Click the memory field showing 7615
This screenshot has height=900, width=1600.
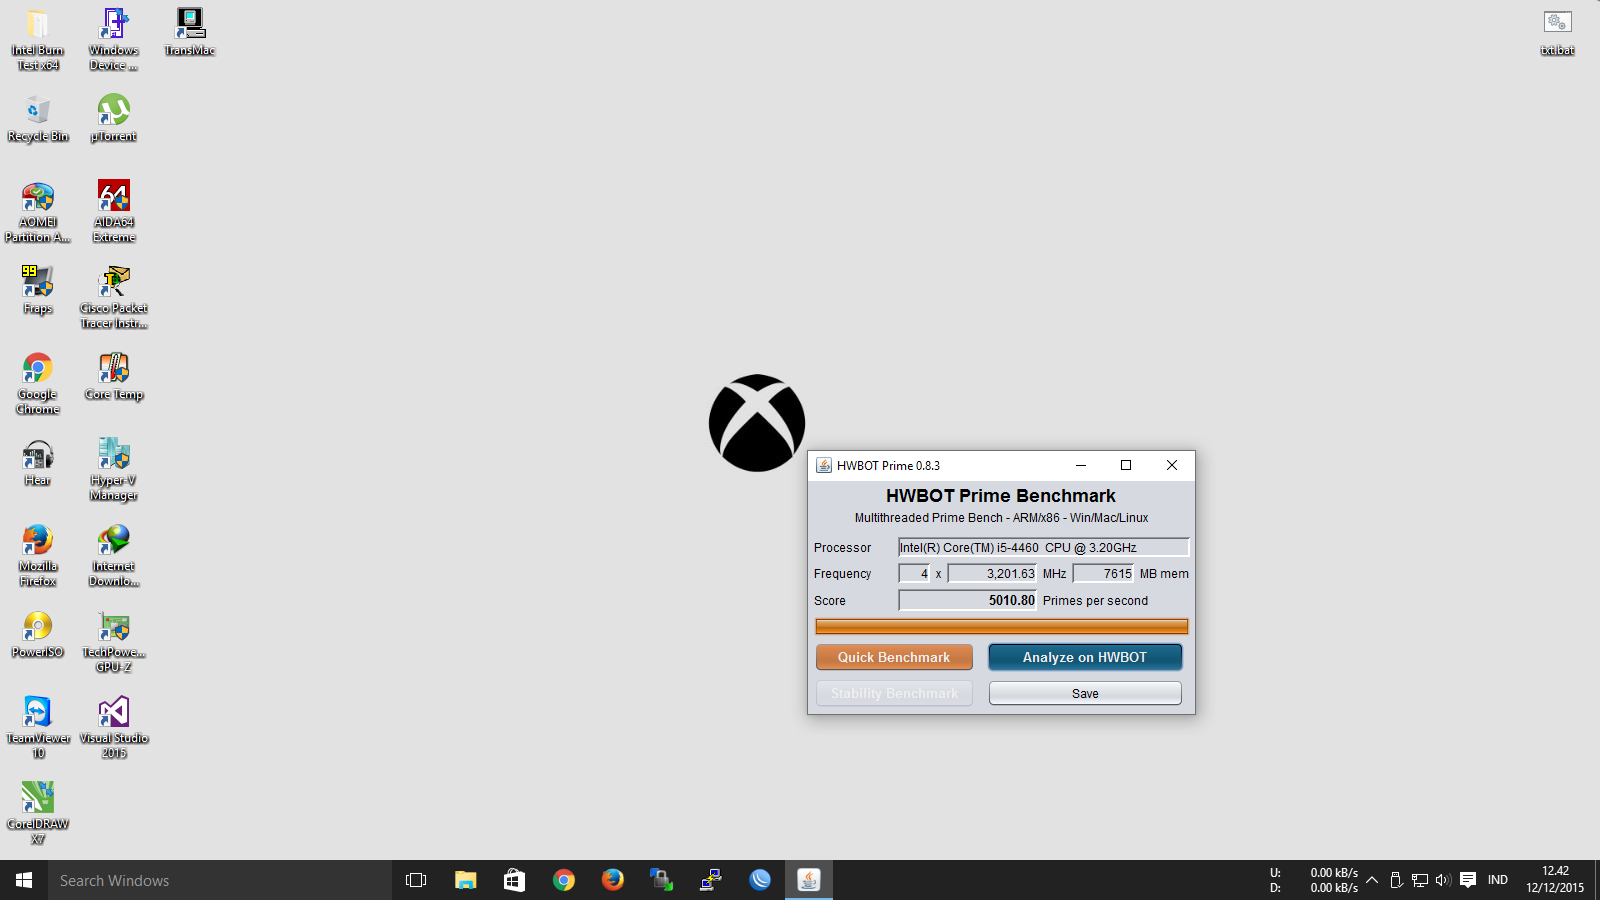coord(1103,574)
